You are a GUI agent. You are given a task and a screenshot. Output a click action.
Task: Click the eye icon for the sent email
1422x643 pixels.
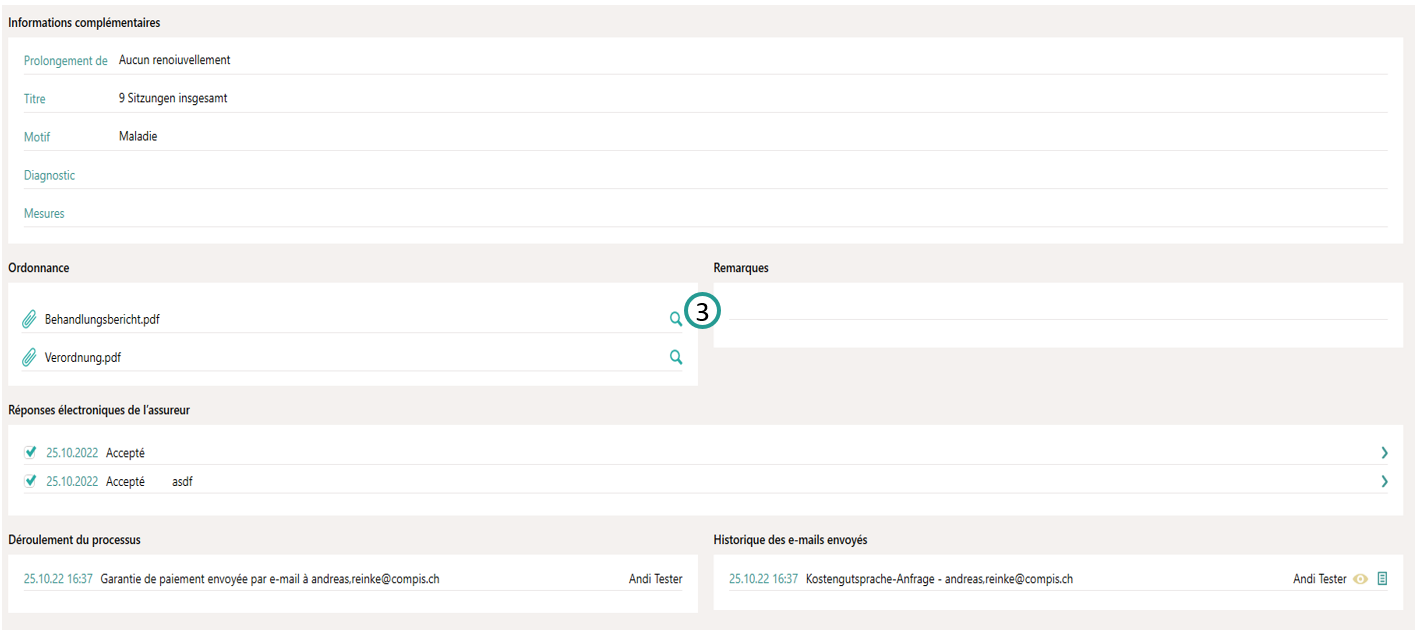[1360, 579]
